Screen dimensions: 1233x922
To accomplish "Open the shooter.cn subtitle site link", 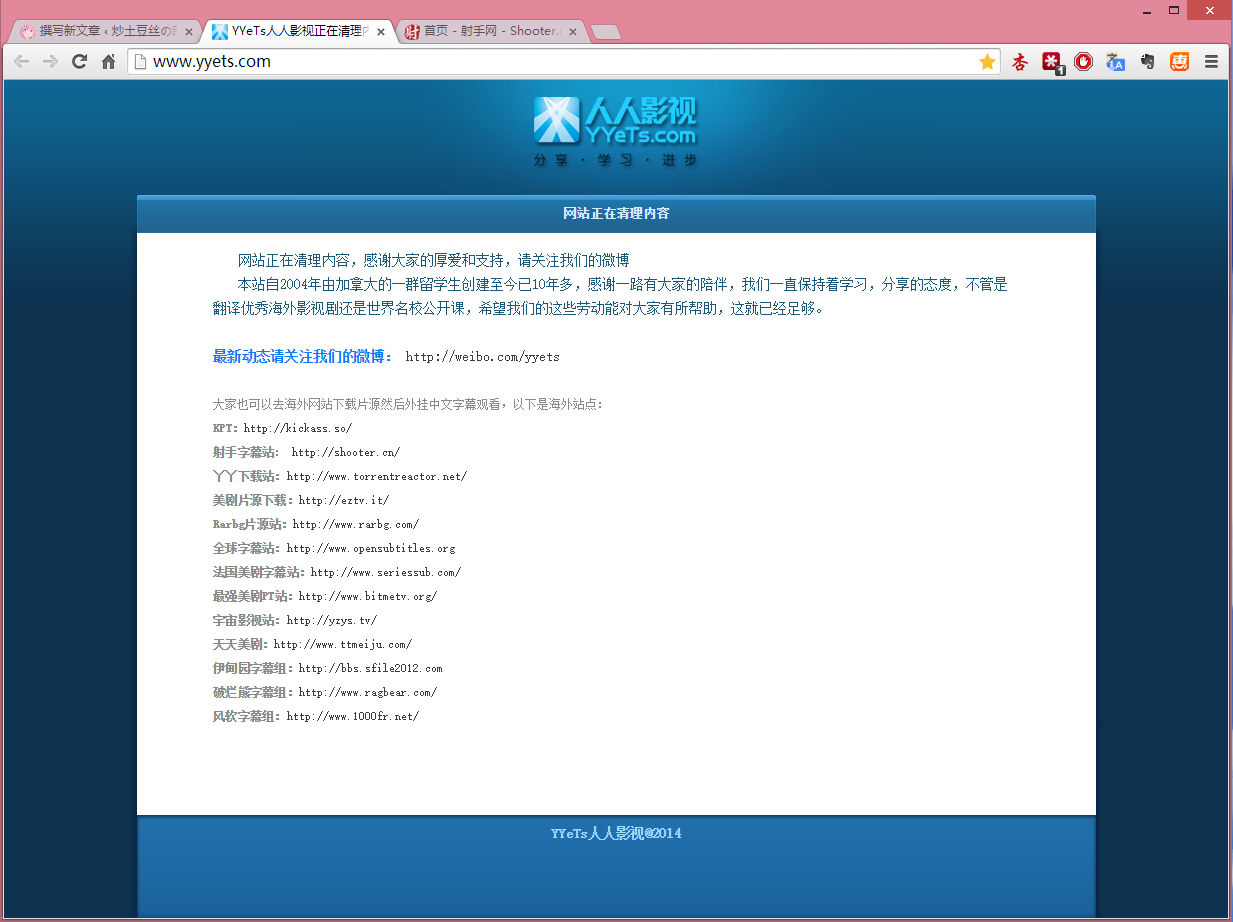I will pyautogui.click(x=345, y=452).
